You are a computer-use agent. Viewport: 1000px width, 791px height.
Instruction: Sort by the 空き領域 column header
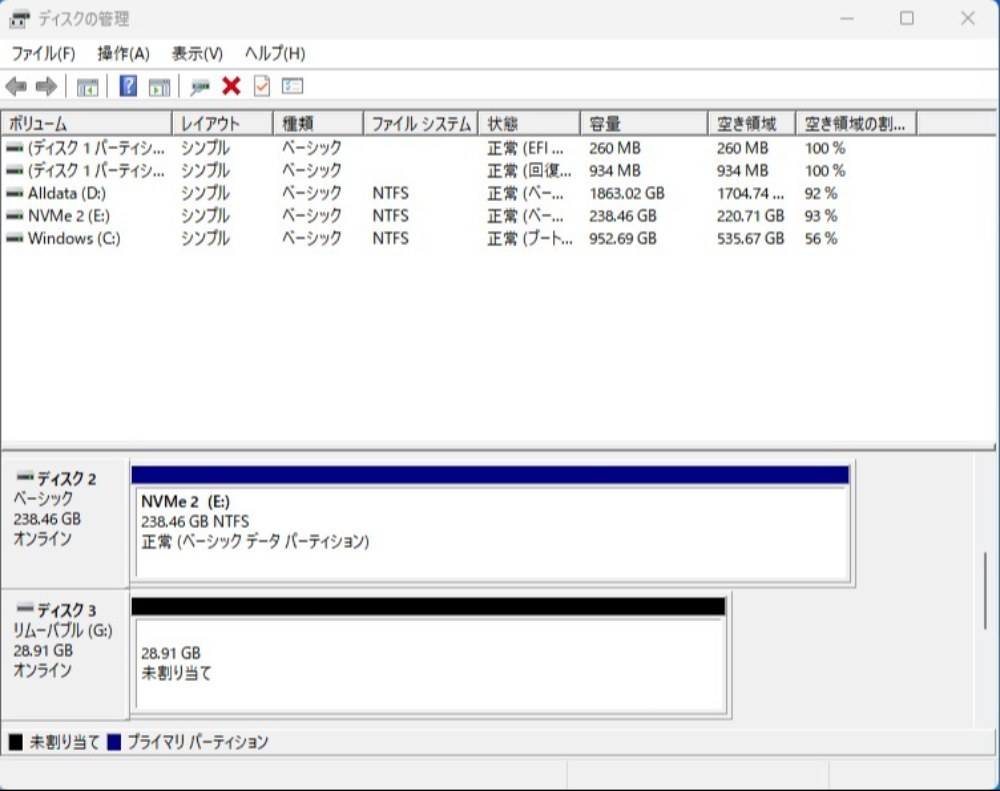pos(752,124)
